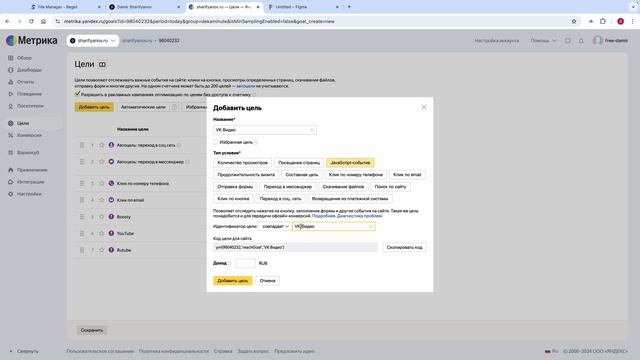This screenshot has width=640, height=360.
Task: Open the user account menu in the header
Action: (x=611, y=41)
